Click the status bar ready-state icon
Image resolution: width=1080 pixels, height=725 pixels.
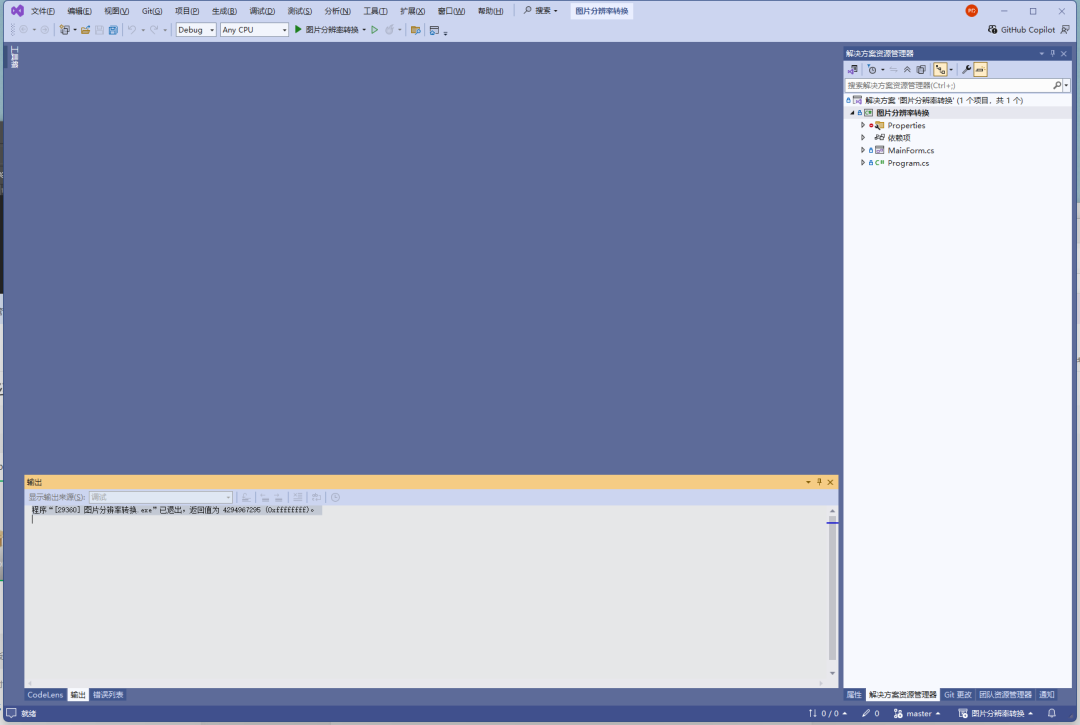11,713
